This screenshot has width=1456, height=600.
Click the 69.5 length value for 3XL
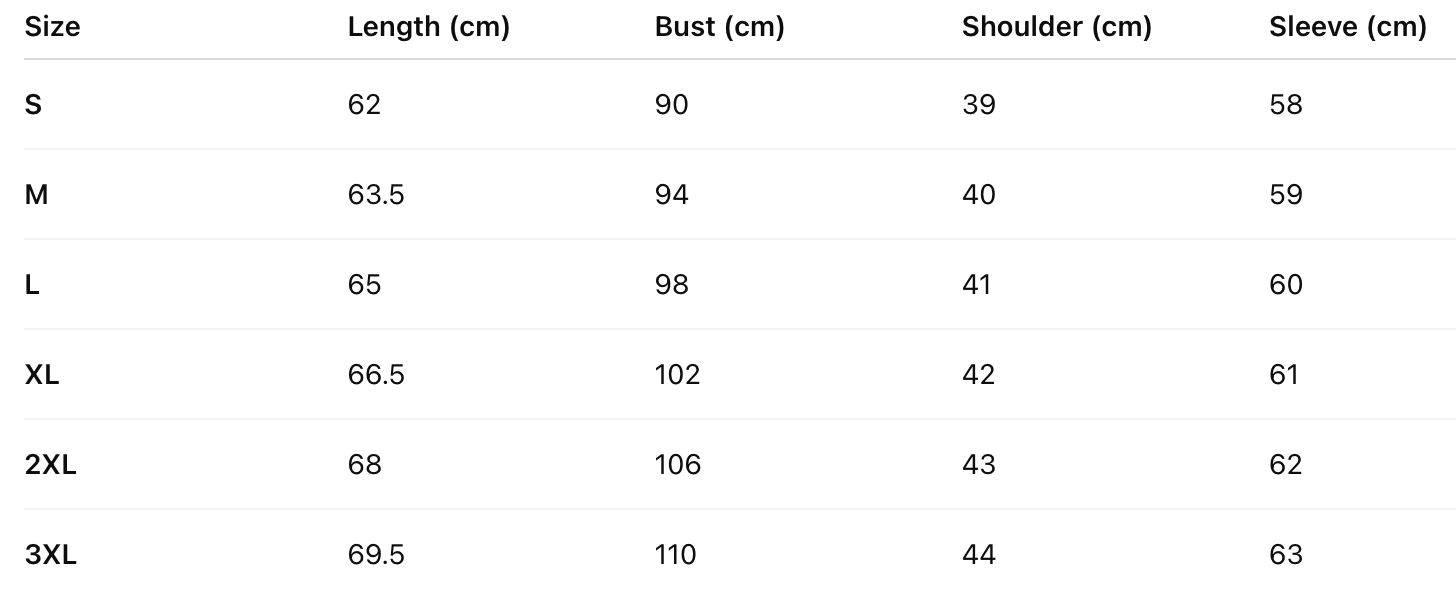click(376, 555)
